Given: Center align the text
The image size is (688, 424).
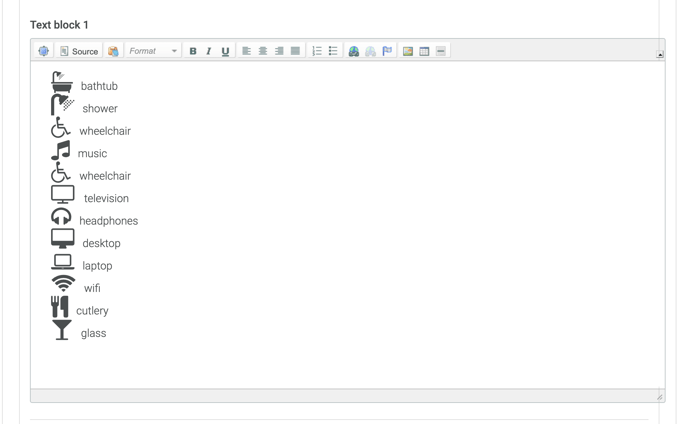Looking at the screenshot, I should point(263,51).
